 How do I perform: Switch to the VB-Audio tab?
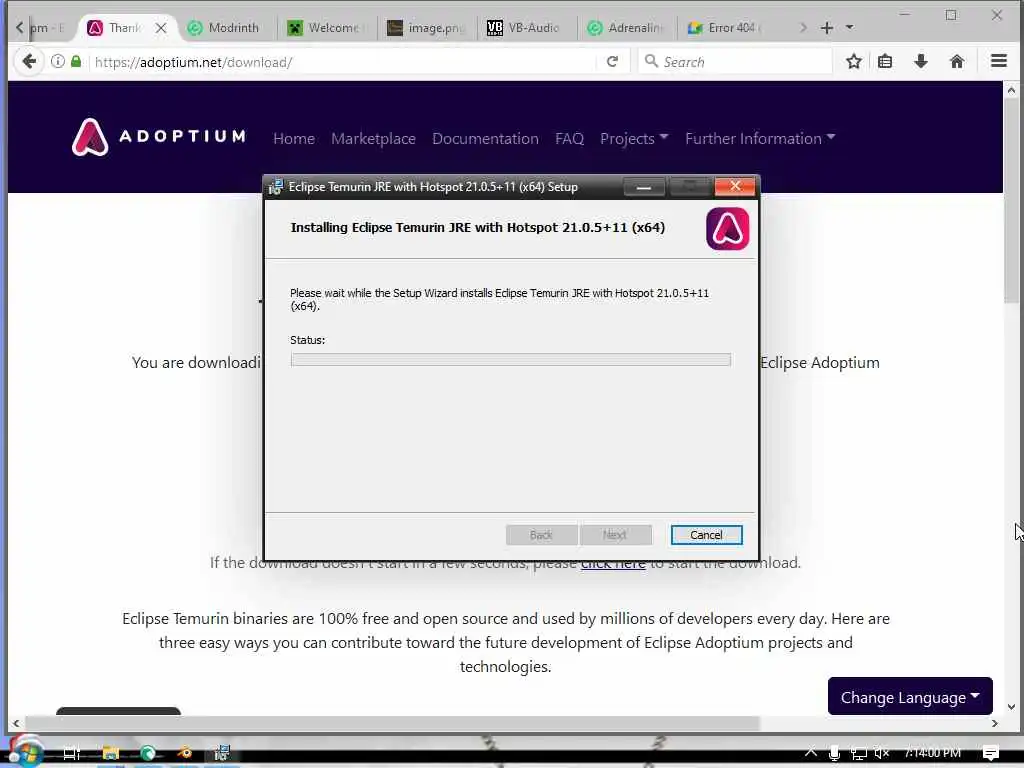pyautogui.click(x=526, y=27)
